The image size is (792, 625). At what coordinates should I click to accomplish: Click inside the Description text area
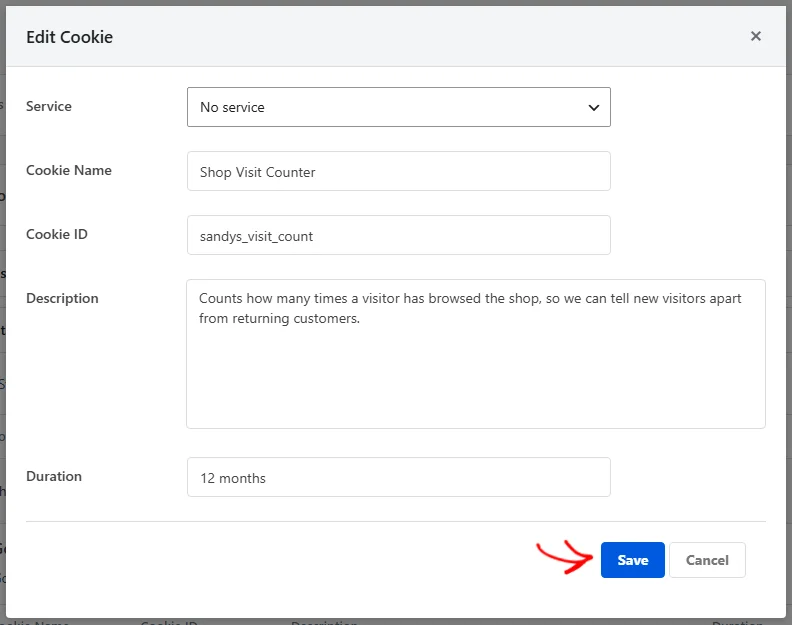tap(476, 354)
